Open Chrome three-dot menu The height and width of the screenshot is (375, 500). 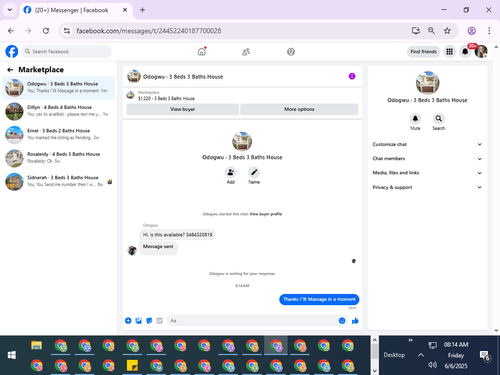click(489, 31)
